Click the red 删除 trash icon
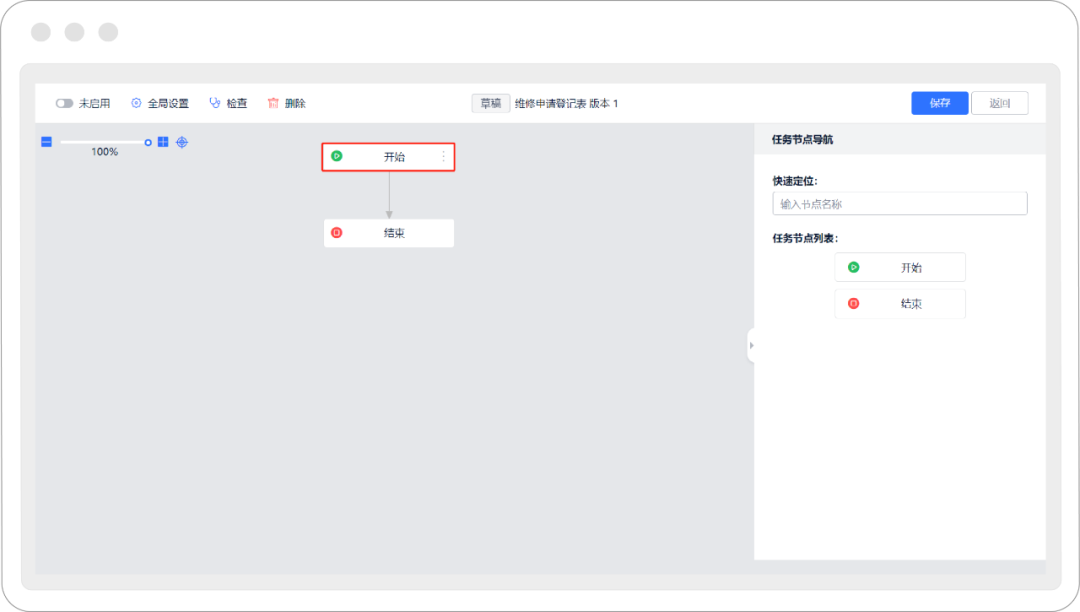Viewport: 1080px width, 612px height. click(273, 103)
